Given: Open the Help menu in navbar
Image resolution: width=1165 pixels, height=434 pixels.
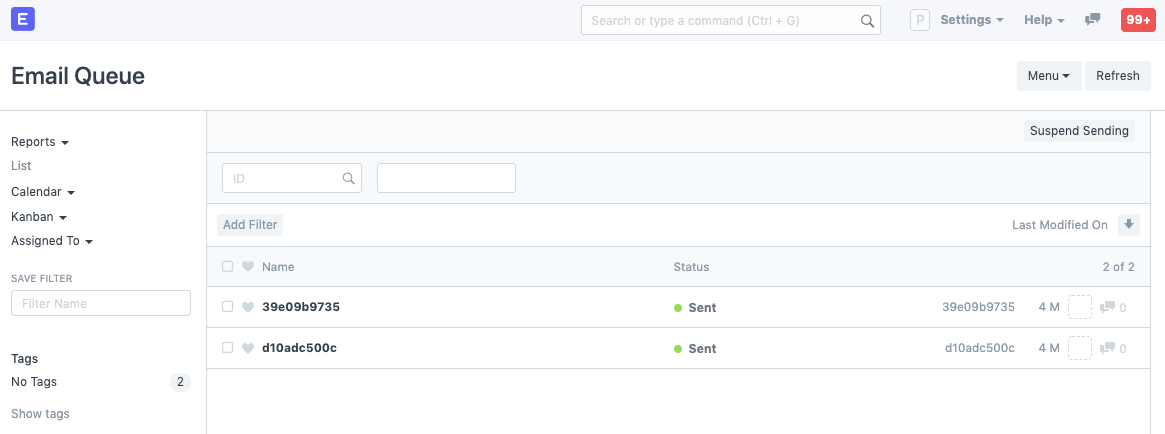Looking at the screenshot, I should [x=1044, y=20].
